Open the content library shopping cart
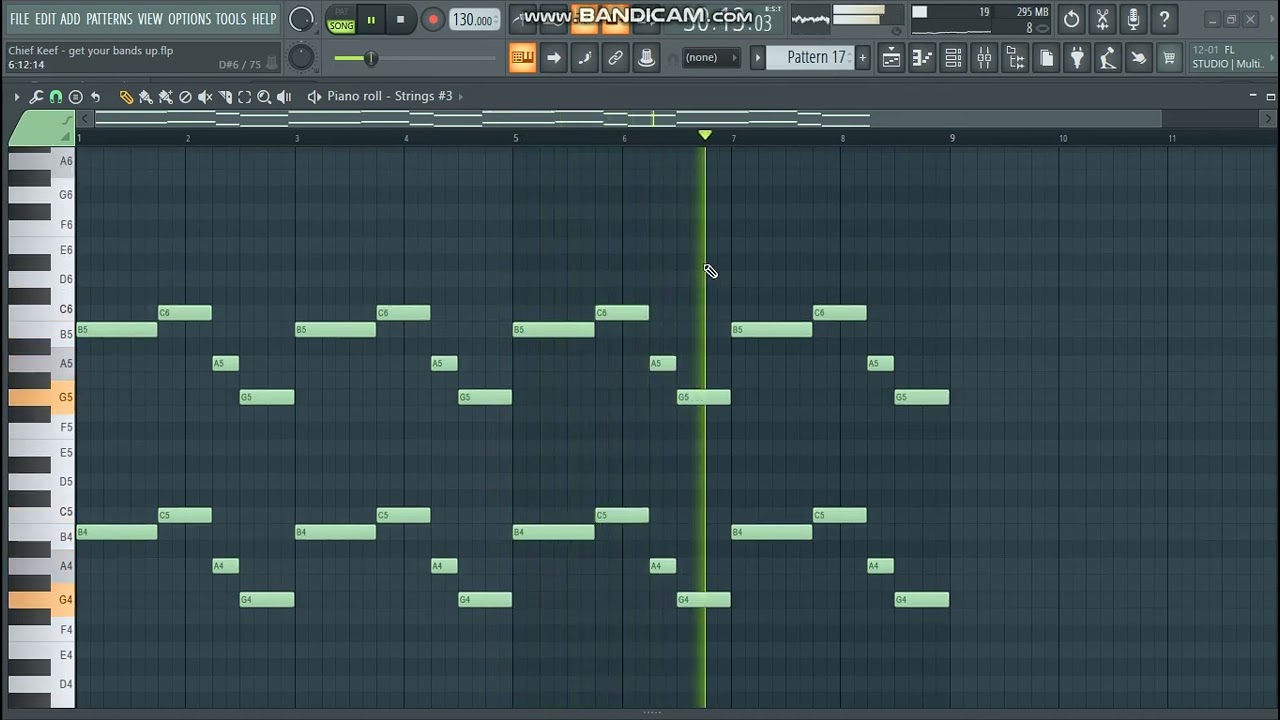Viewport: 1280px width, 720px height. (x=1169, y=58)
